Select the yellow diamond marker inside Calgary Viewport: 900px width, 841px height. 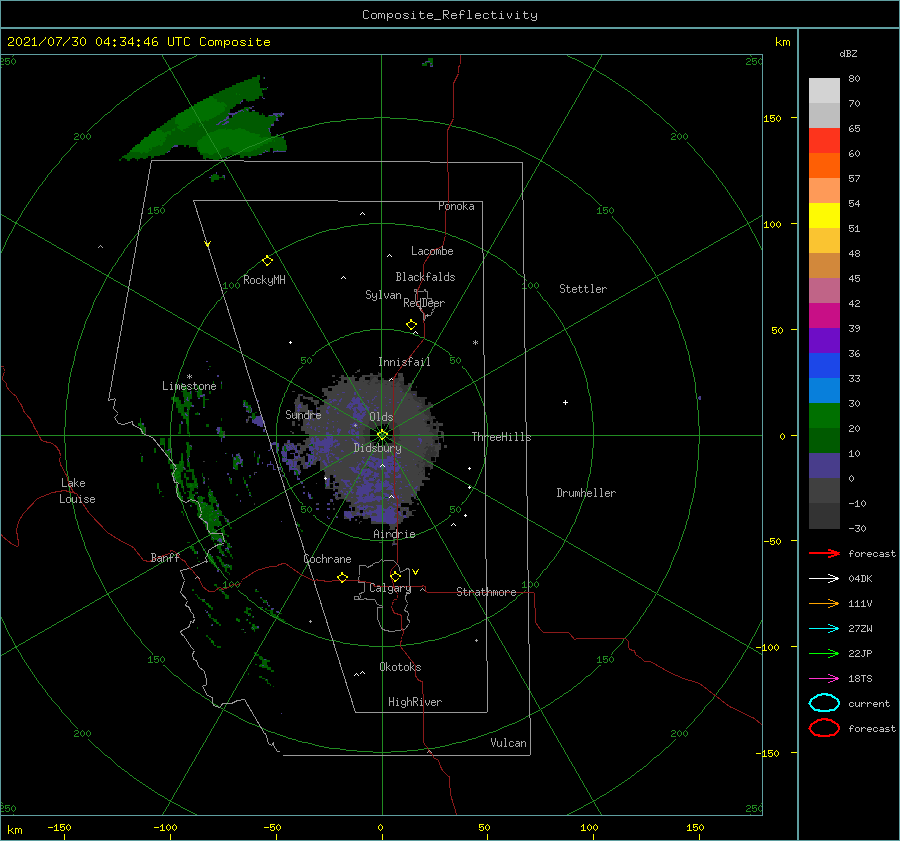click(395, 576)
